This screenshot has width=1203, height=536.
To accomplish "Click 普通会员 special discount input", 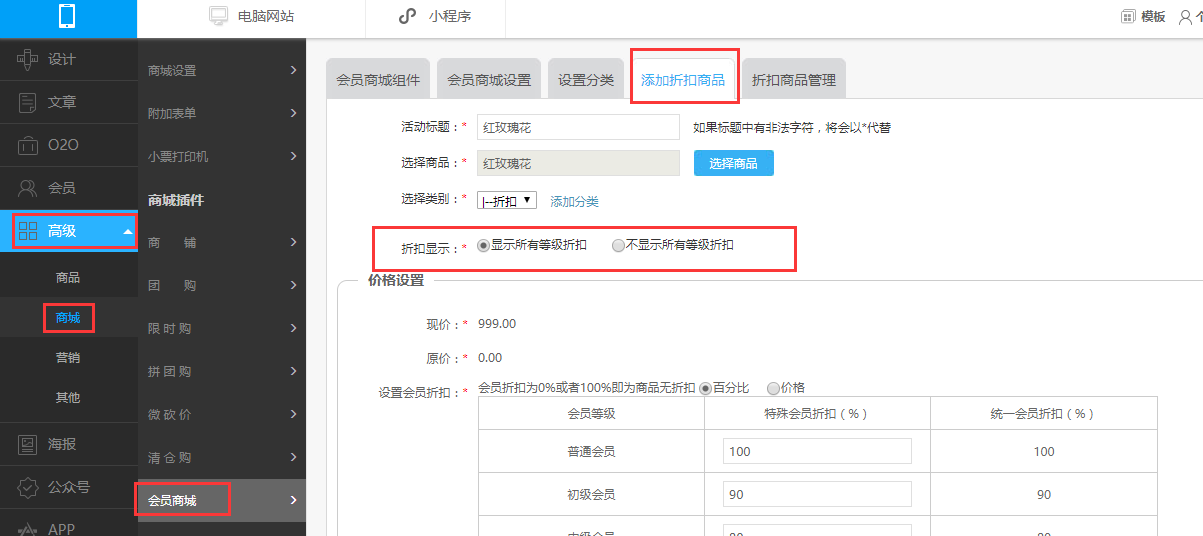I will click(817, 451).
